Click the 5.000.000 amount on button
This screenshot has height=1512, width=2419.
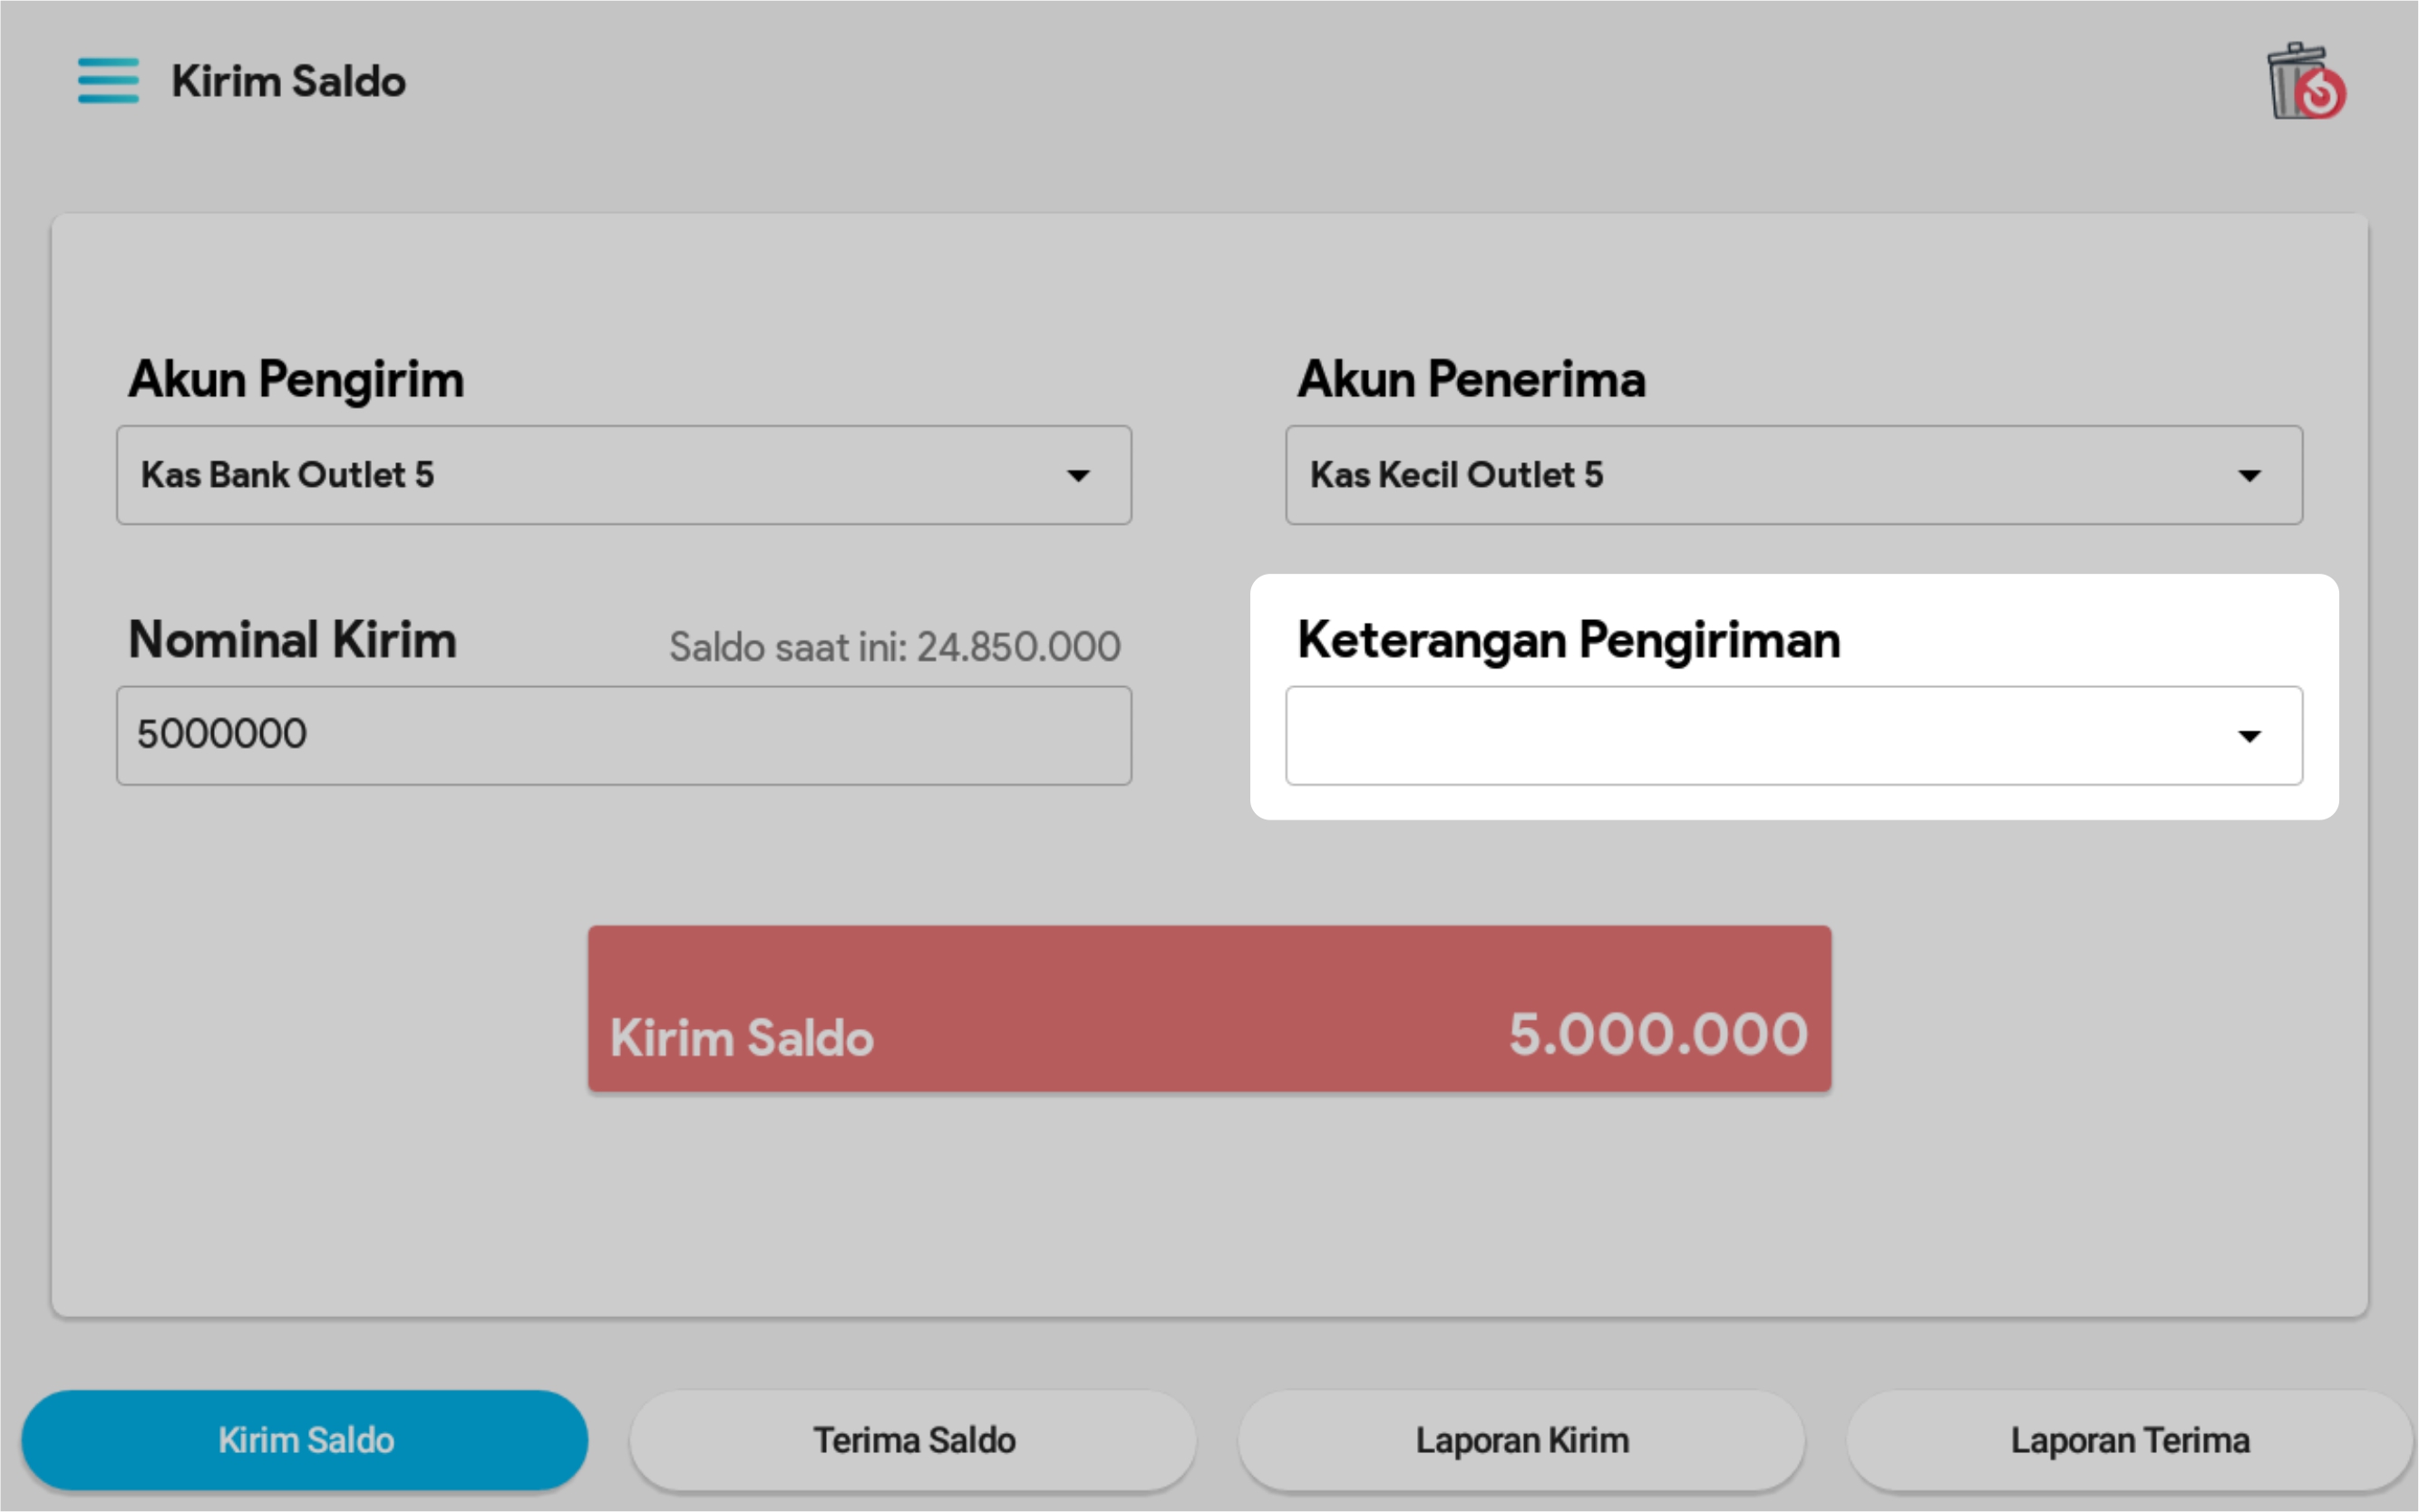pyautogui.click(x=1657, y=1034)
